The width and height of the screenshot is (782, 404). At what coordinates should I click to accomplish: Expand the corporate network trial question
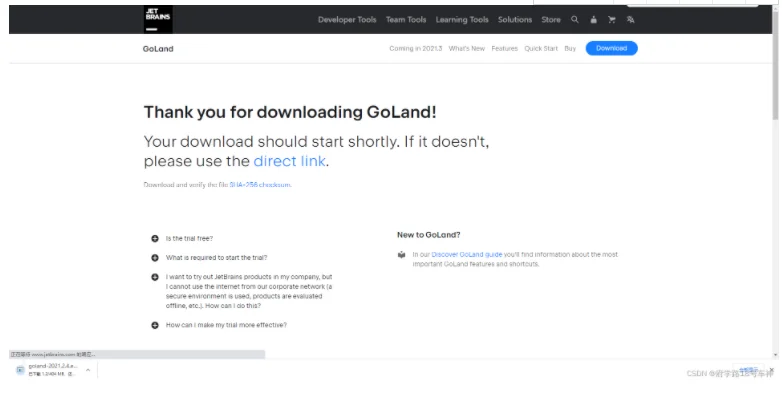coord(155,277)
